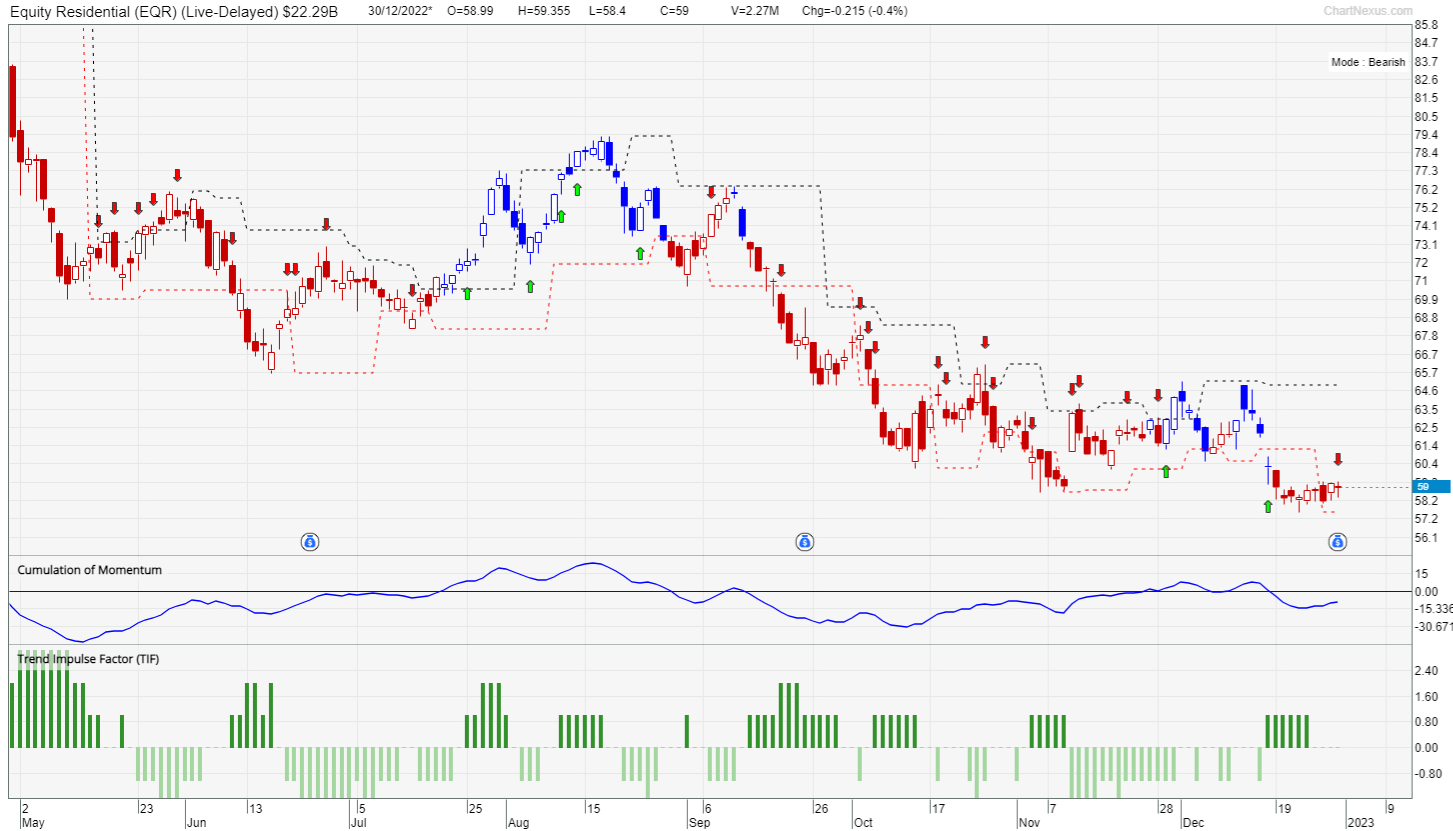Click the Equity Residential (EQR) chart title
The image size is (1453, 831).
[x=172, y=11]
